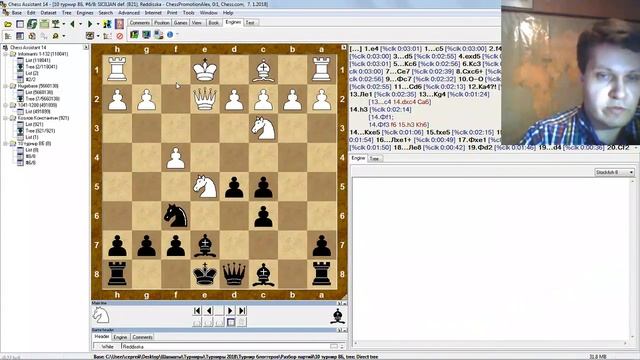Open the Advanced menu
Viewport: 640px width, 360px height.
point(129,13)
